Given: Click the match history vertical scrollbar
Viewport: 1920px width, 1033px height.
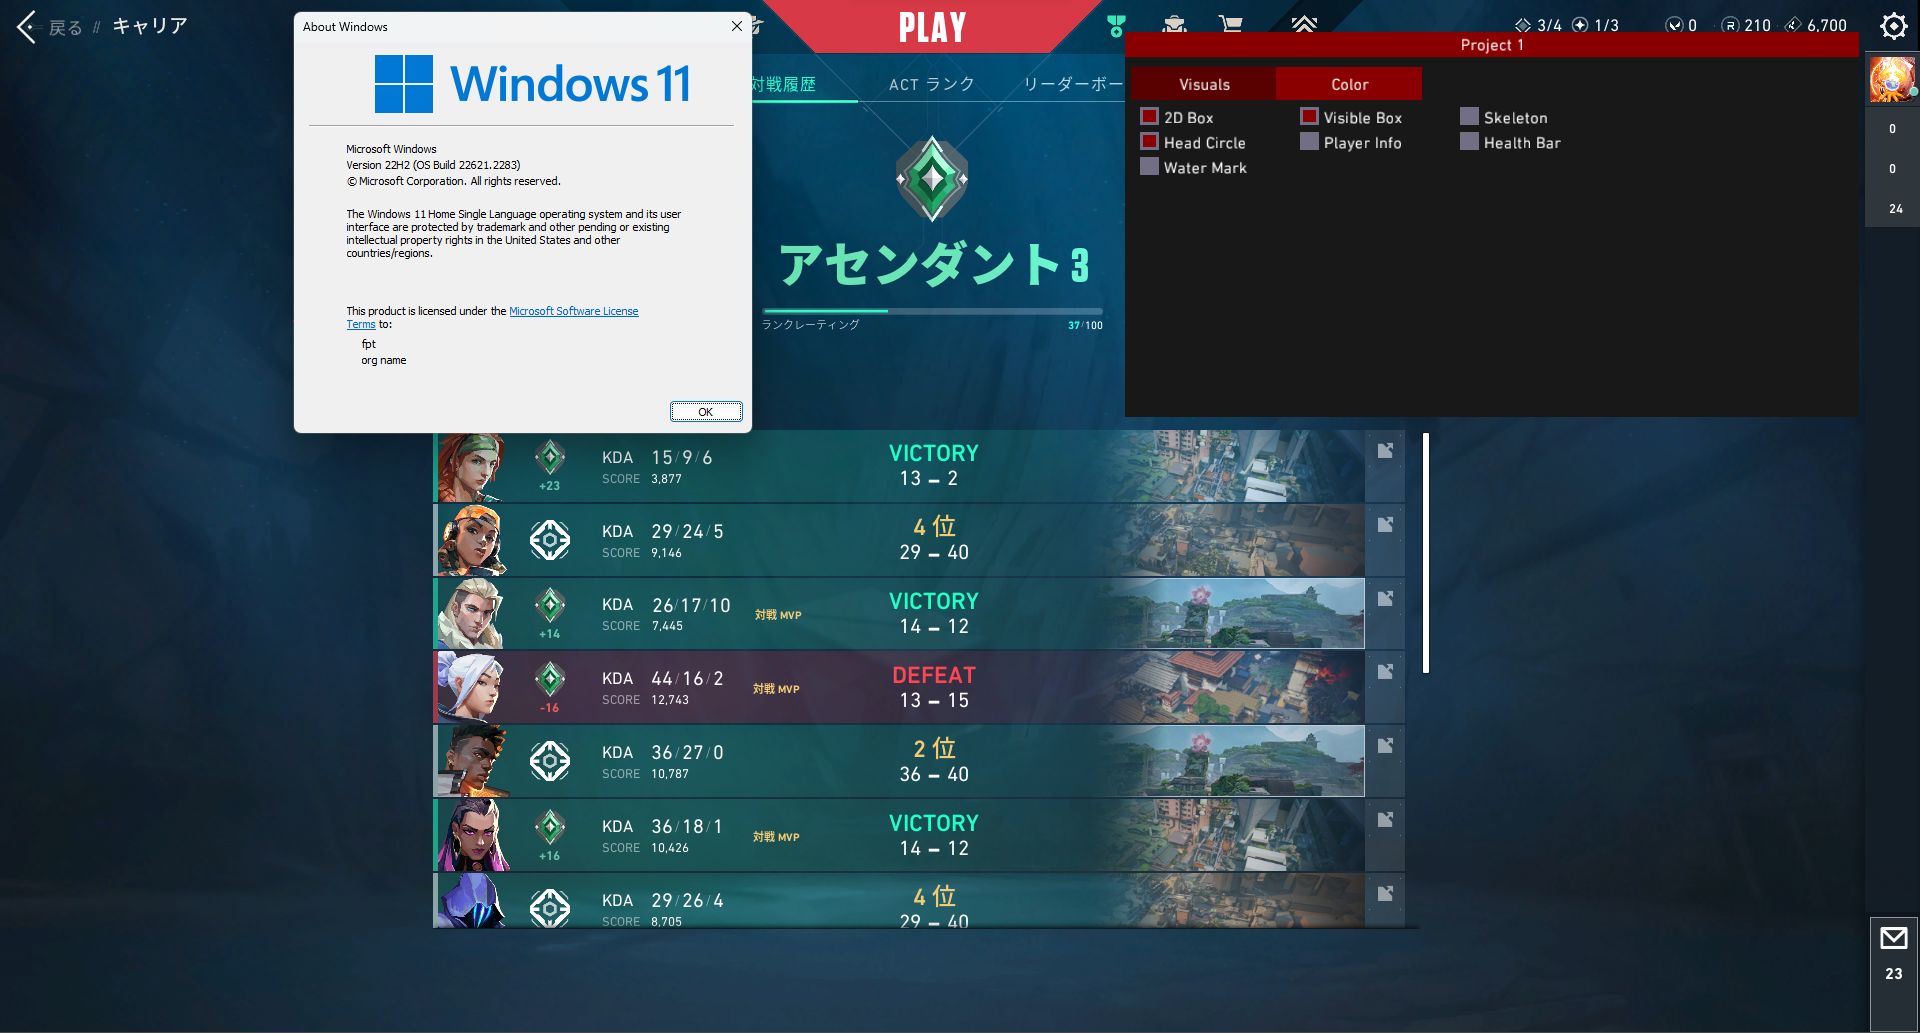Looking at the screenshot, I should tap(1426, 553).
